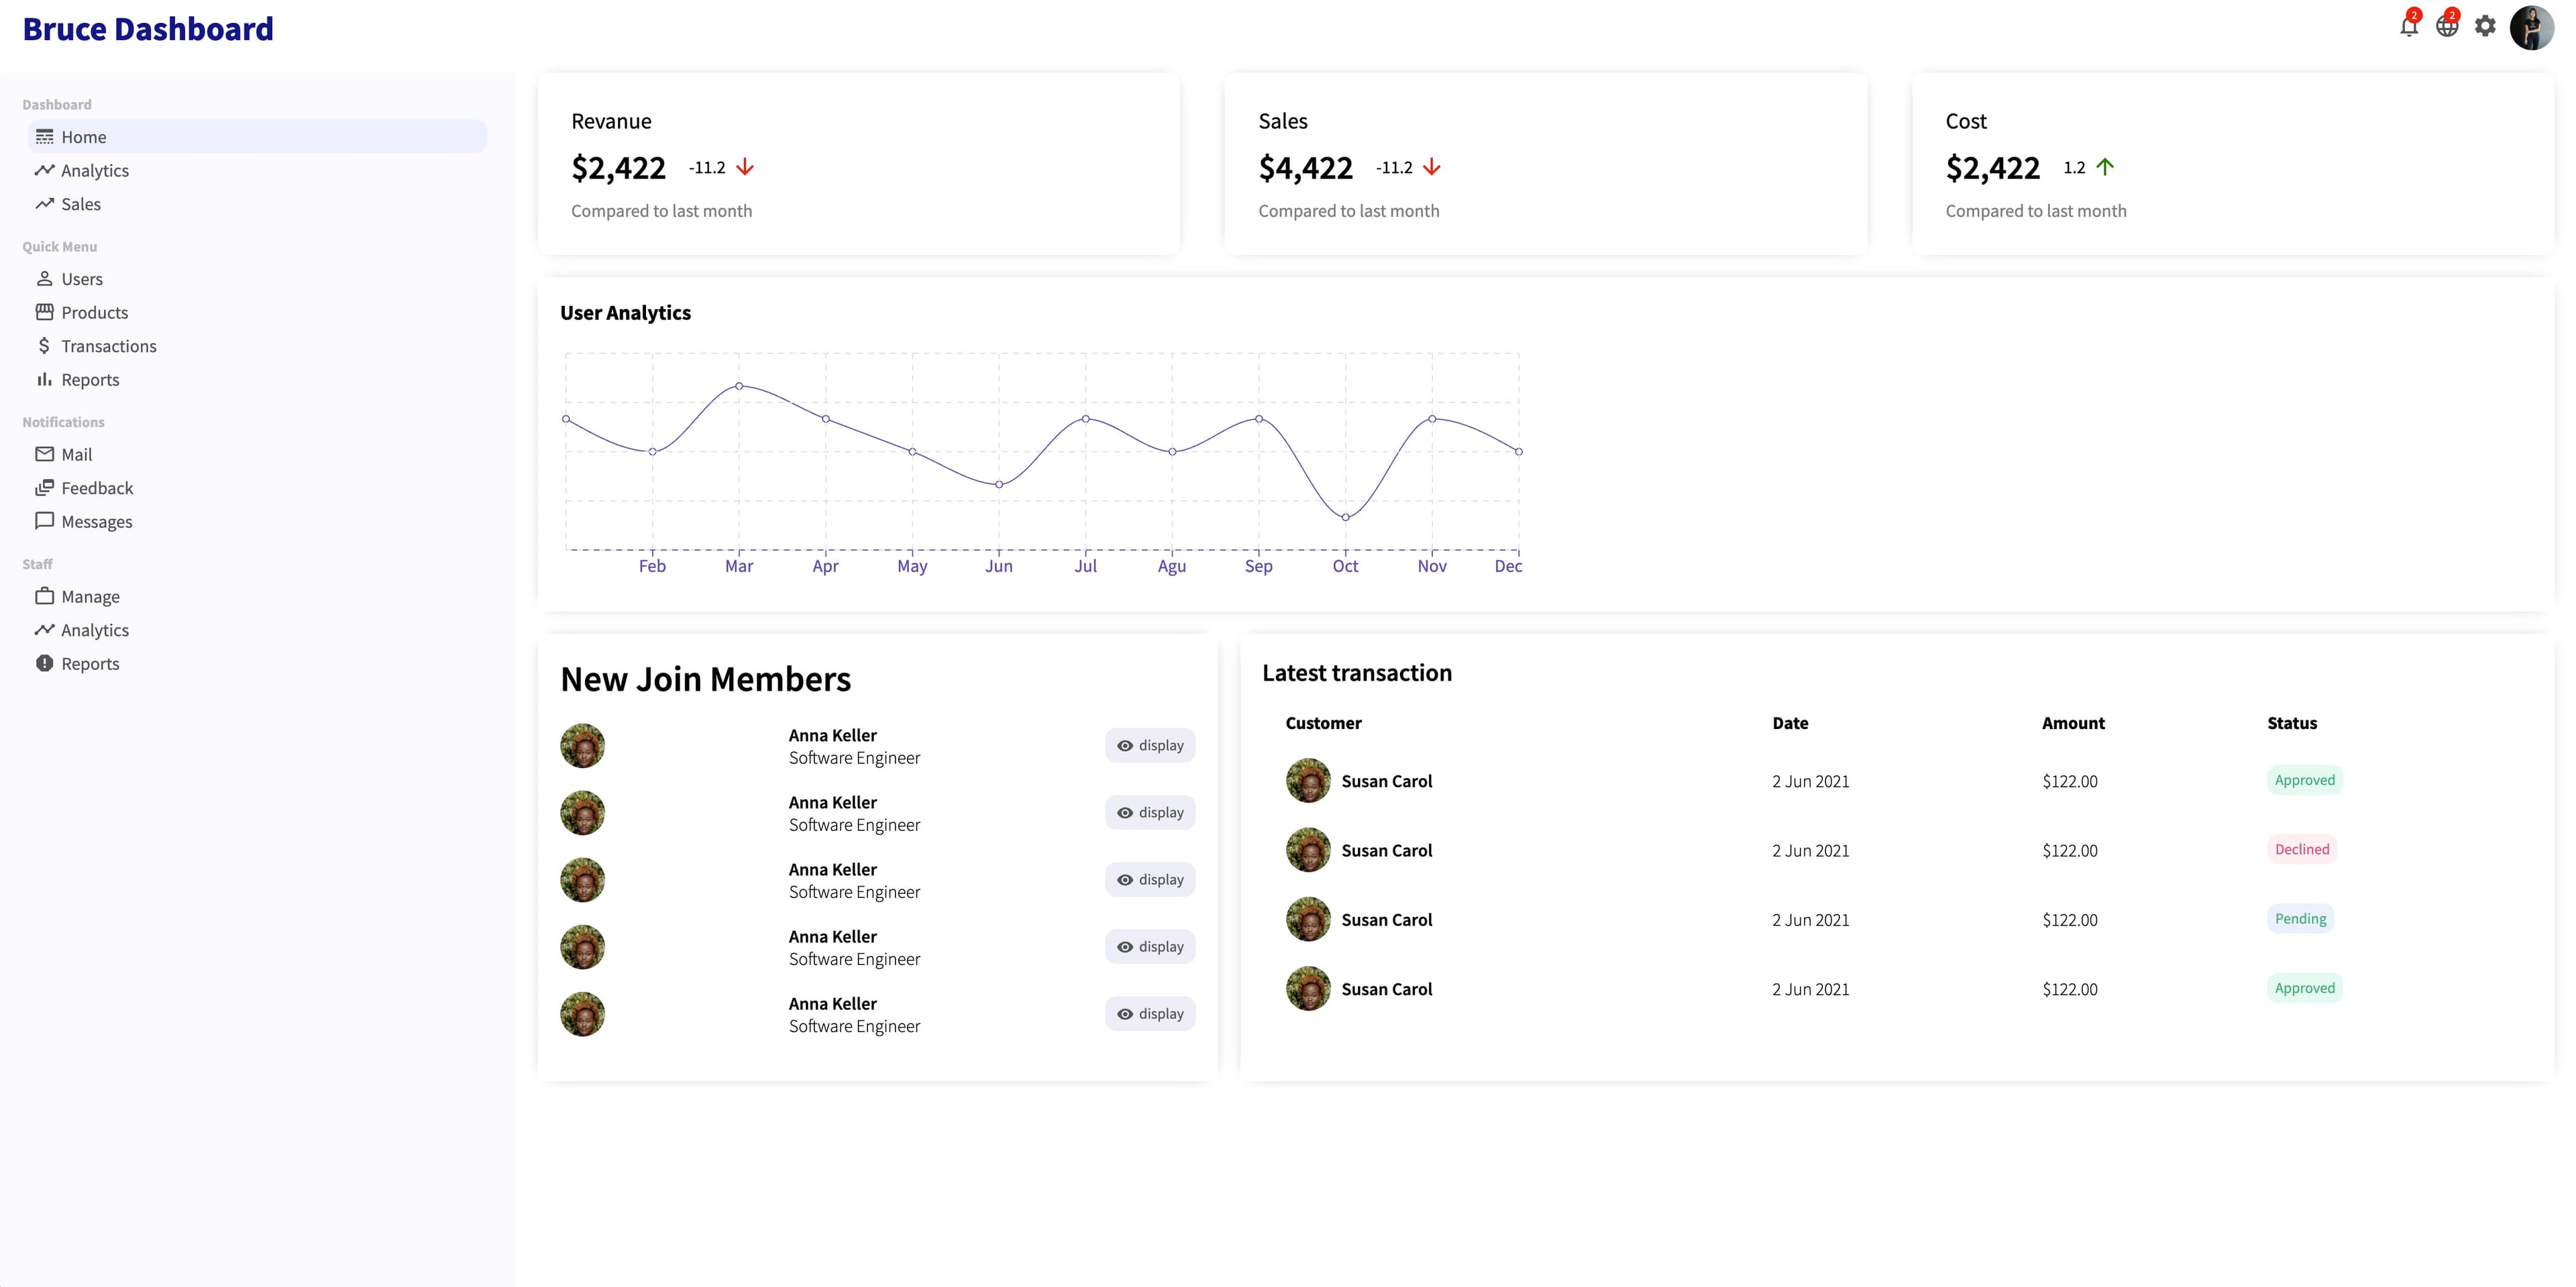
Task: Click the Amount column header
Action: pyautogui.click(x=2073, y=723)
